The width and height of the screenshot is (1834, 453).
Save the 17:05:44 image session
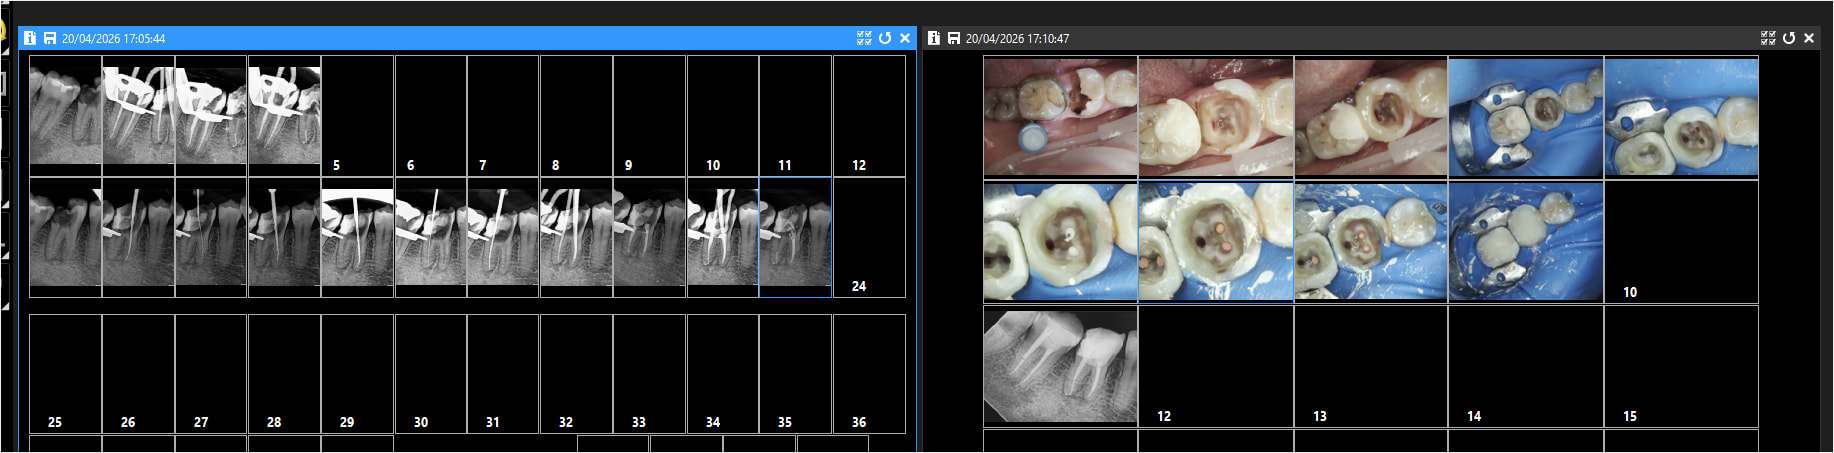49,38
